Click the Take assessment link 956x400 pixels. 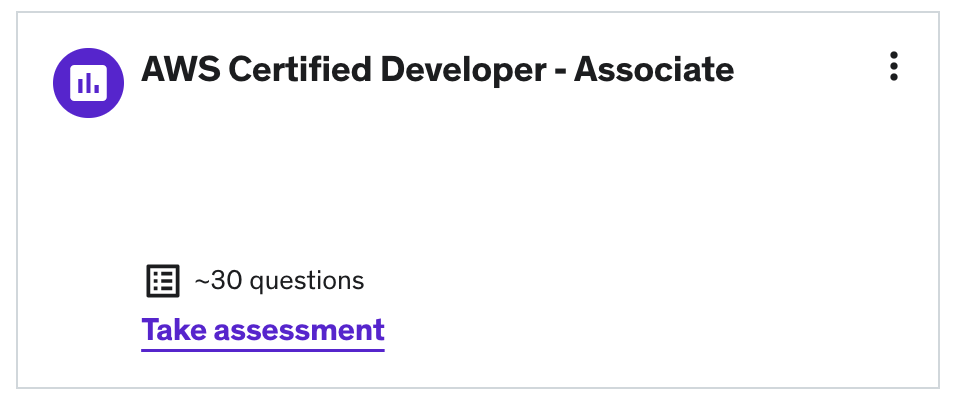click(x=263, y=330)
